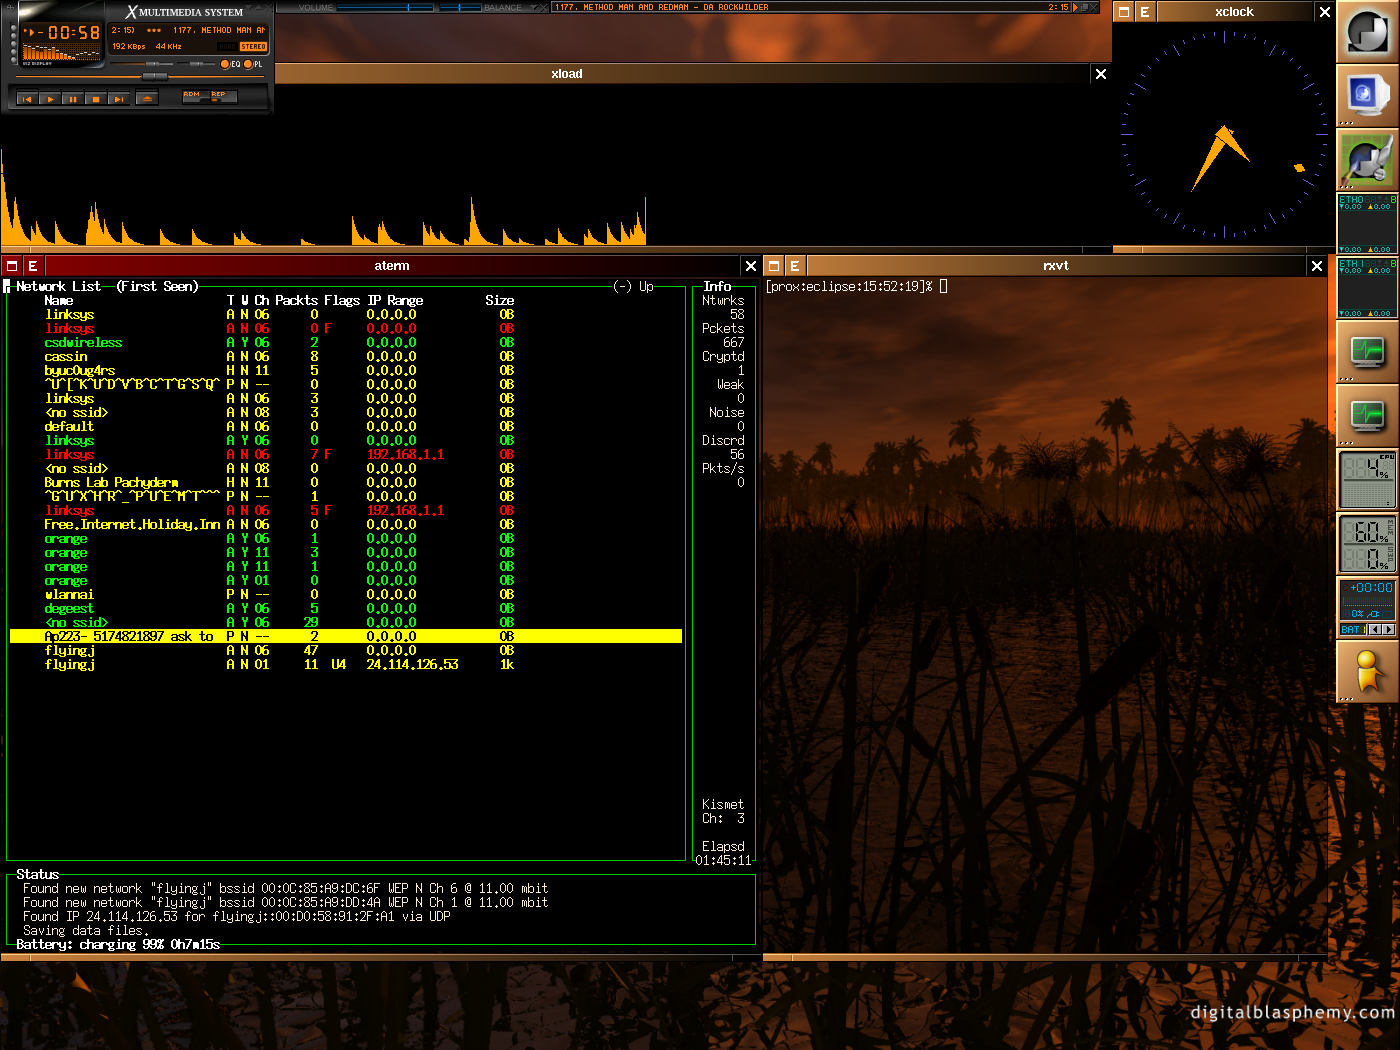Select Burns Lab Pachyderm network row
Viewport: 1400px width, 1050px height.
pyautogui.click(x=346, y=483)
